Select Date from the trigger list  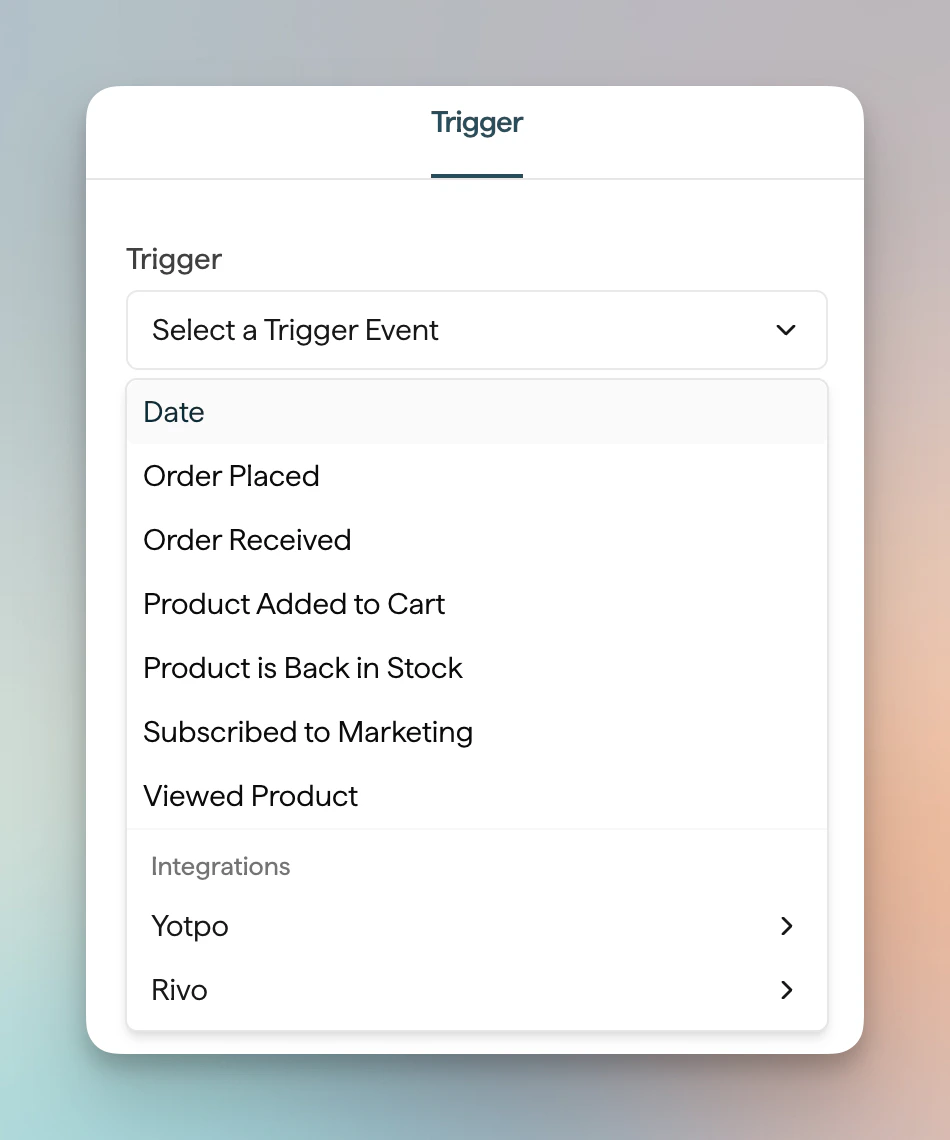pyautogui.click(x=173, y=412)
